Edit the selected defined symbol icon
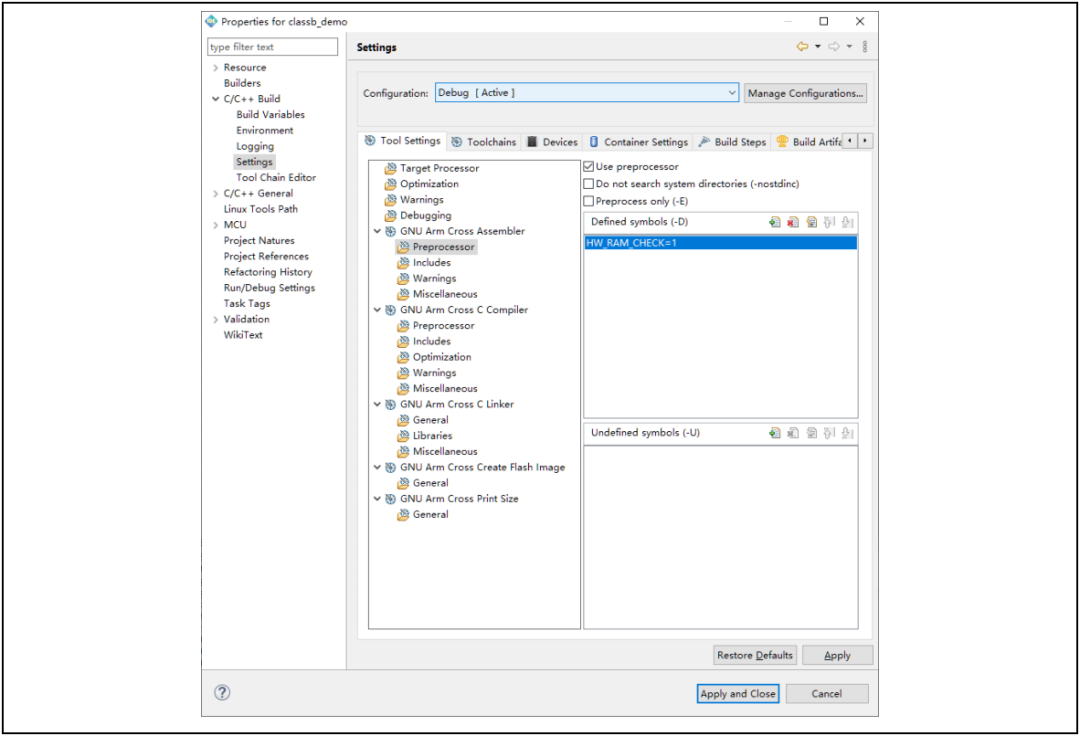This screenshot has width=1080, height=736. click(811, 222)
